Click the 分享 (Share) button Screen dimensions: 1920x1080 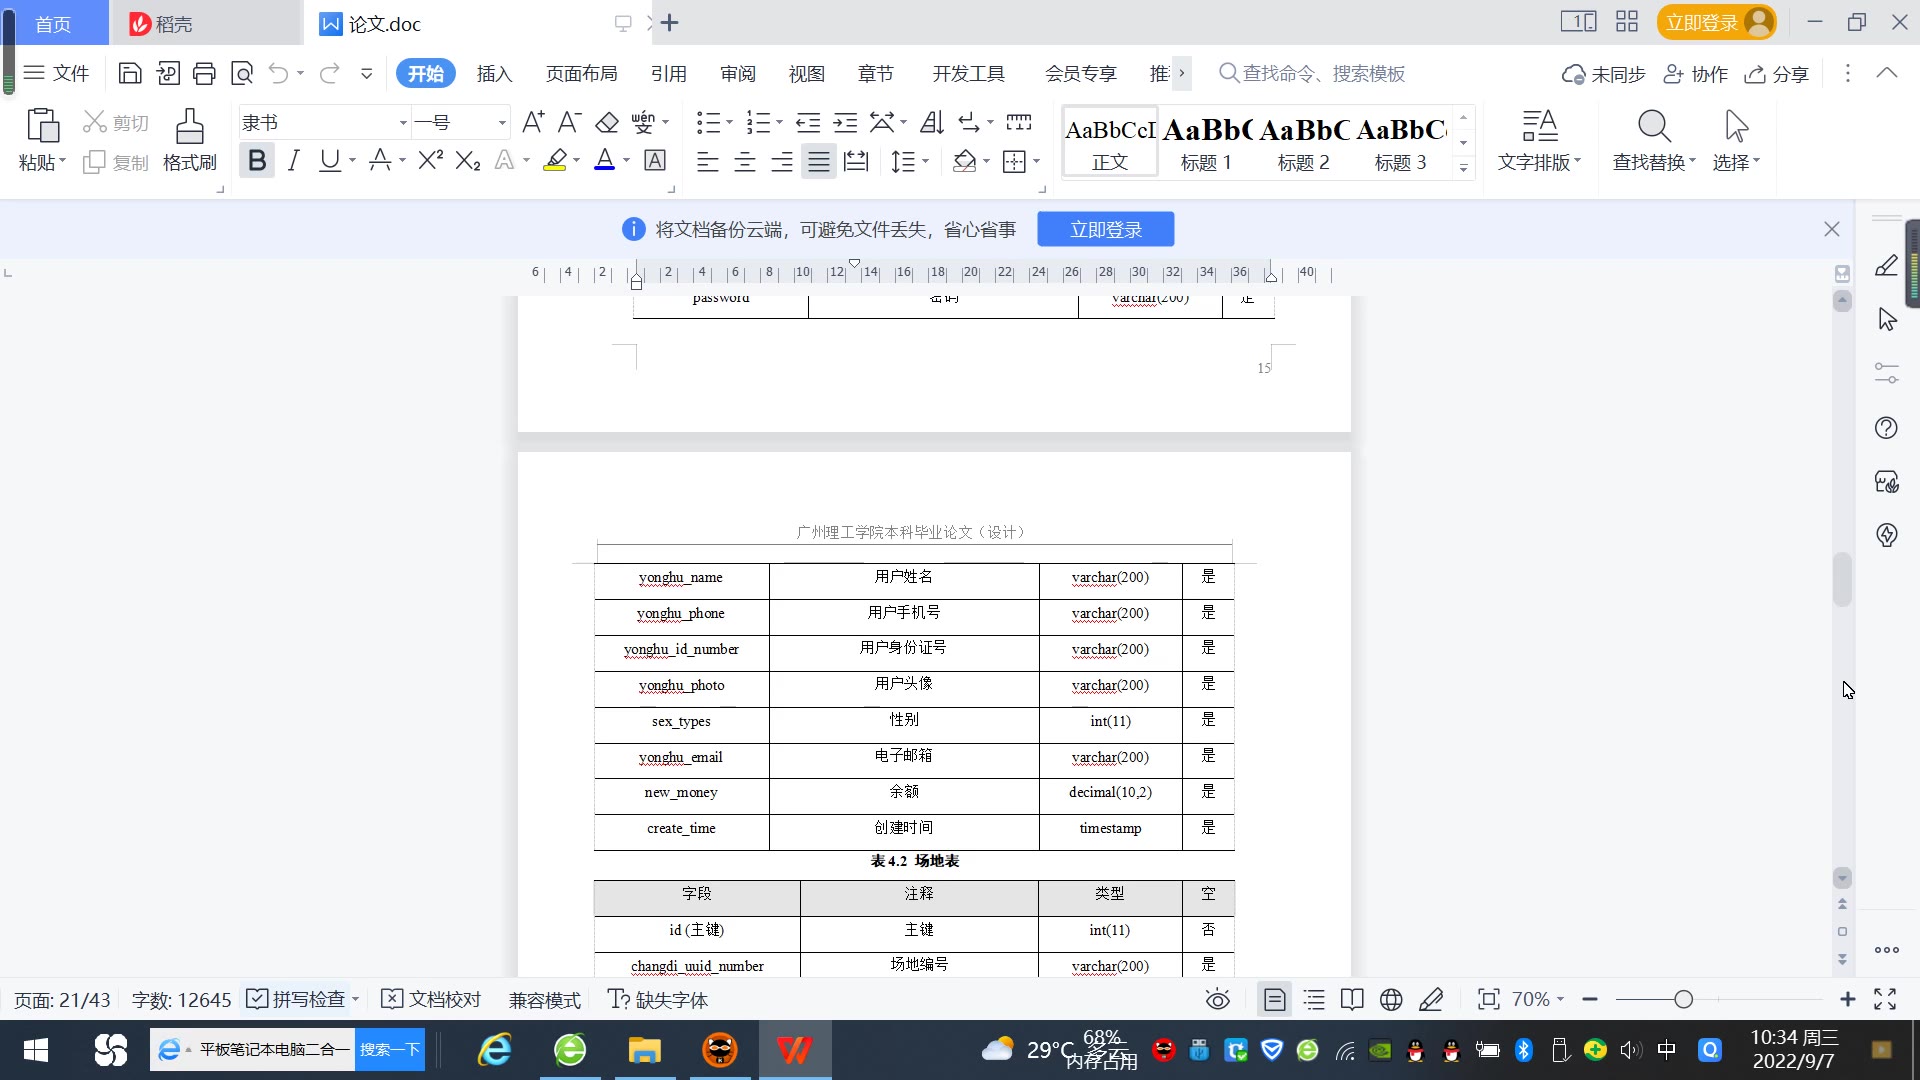(x=1777, y=74)
